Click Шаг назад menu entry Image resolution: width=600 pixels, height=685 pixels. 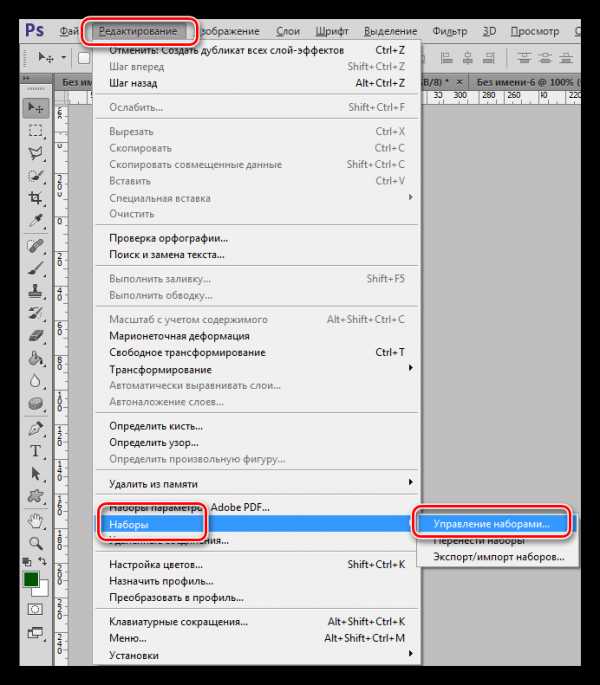click(133, 83)
